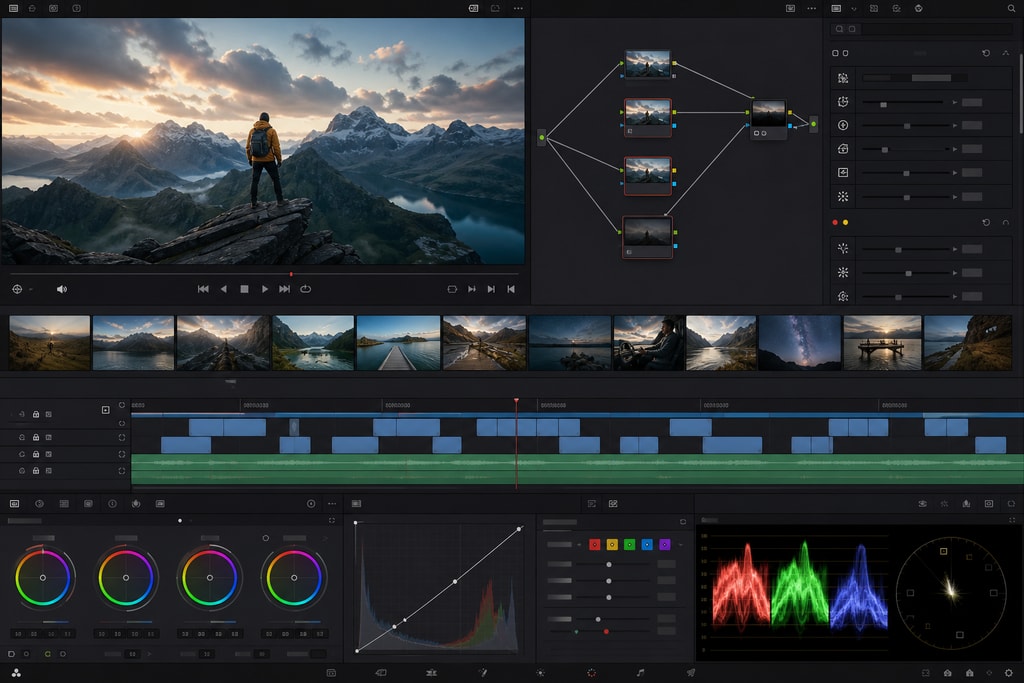Play the clip in reverse

click(224, 289)
